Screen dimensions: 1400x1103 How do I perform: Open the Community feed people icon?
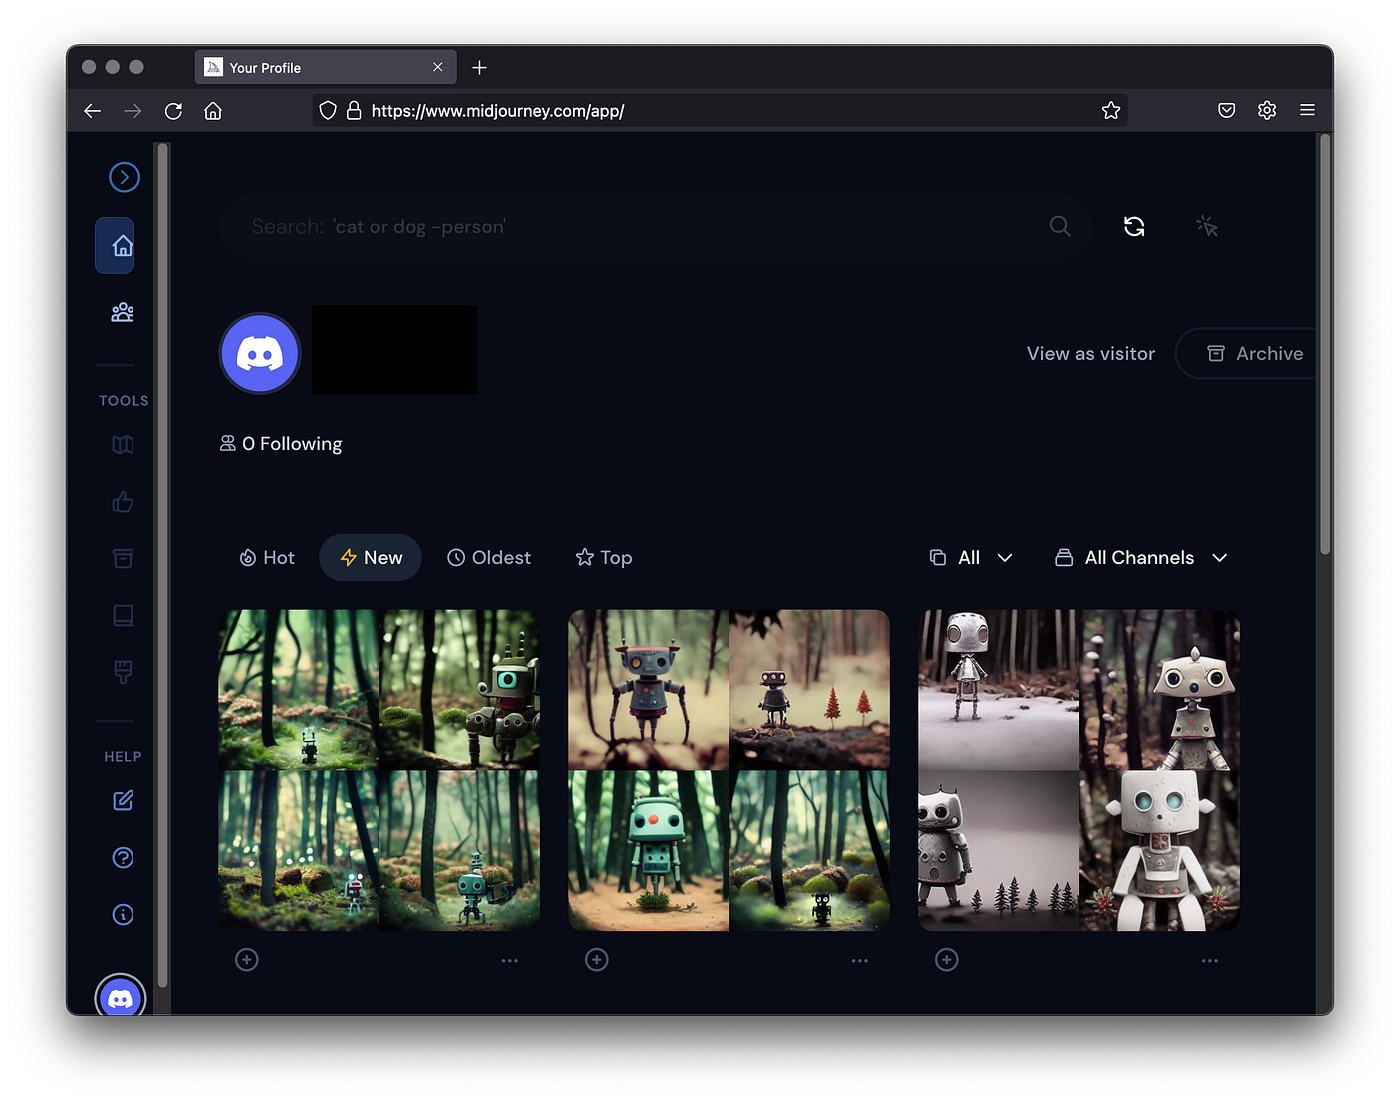tap(122, 313)
